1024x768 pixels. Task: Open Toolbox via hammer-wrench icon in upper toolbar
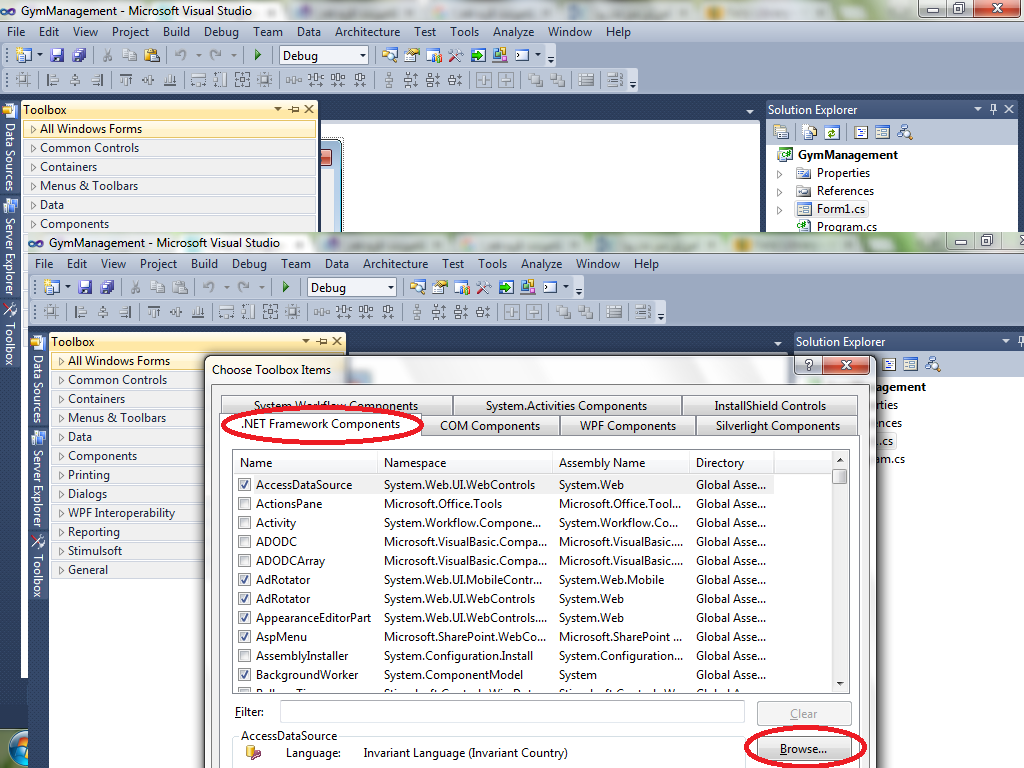point(456,56)
